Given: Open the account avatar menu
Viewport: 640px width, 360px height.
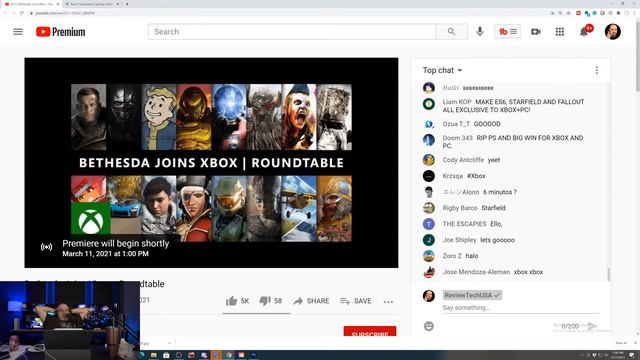Looking at the screenshot, I should coord(613,32).
